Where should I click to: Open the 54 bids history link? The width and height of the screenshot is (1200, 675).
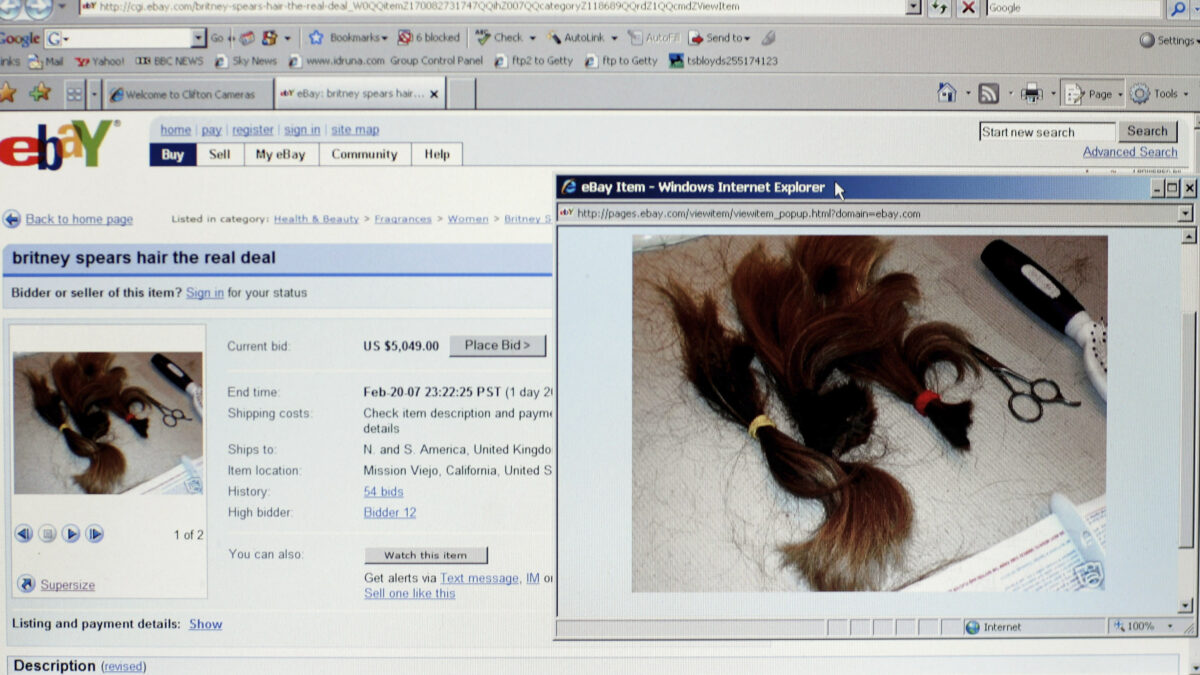(x=383, y=491)
